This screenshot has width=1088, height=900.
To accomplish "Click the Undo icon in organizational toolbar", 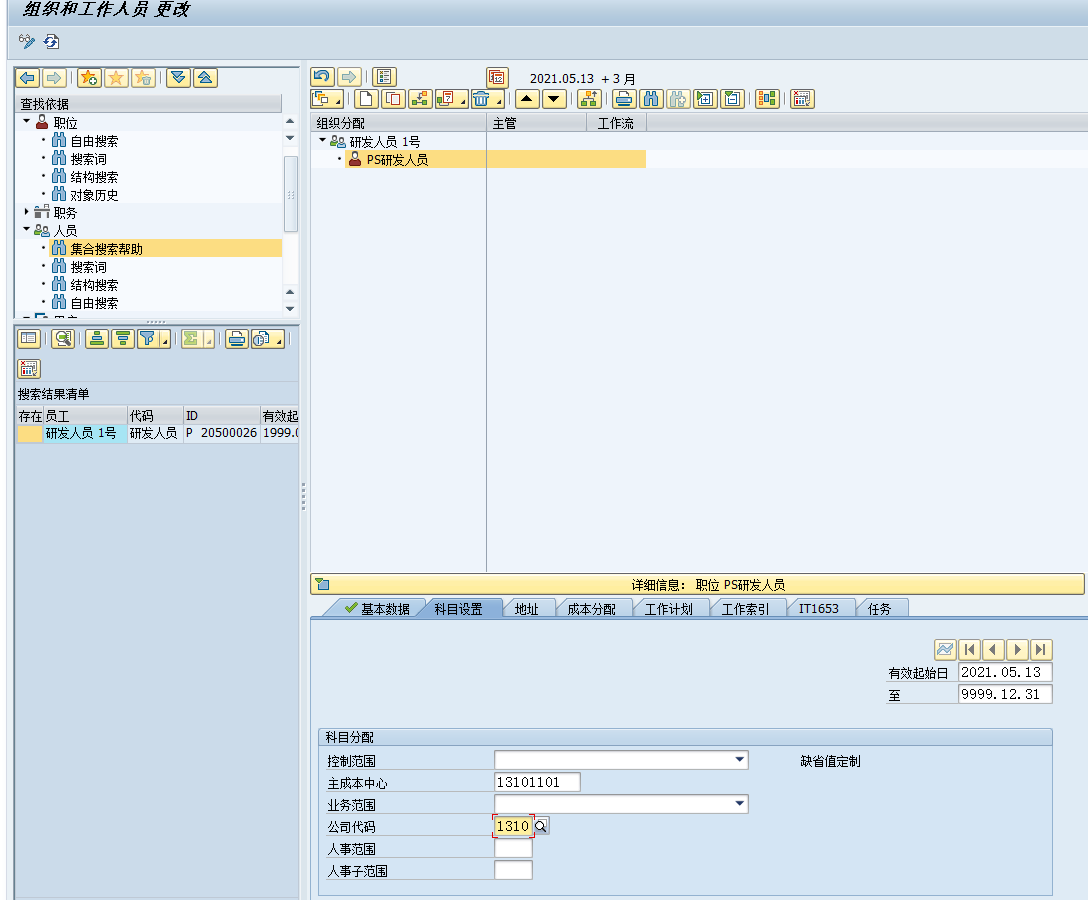I will (324, 76).
